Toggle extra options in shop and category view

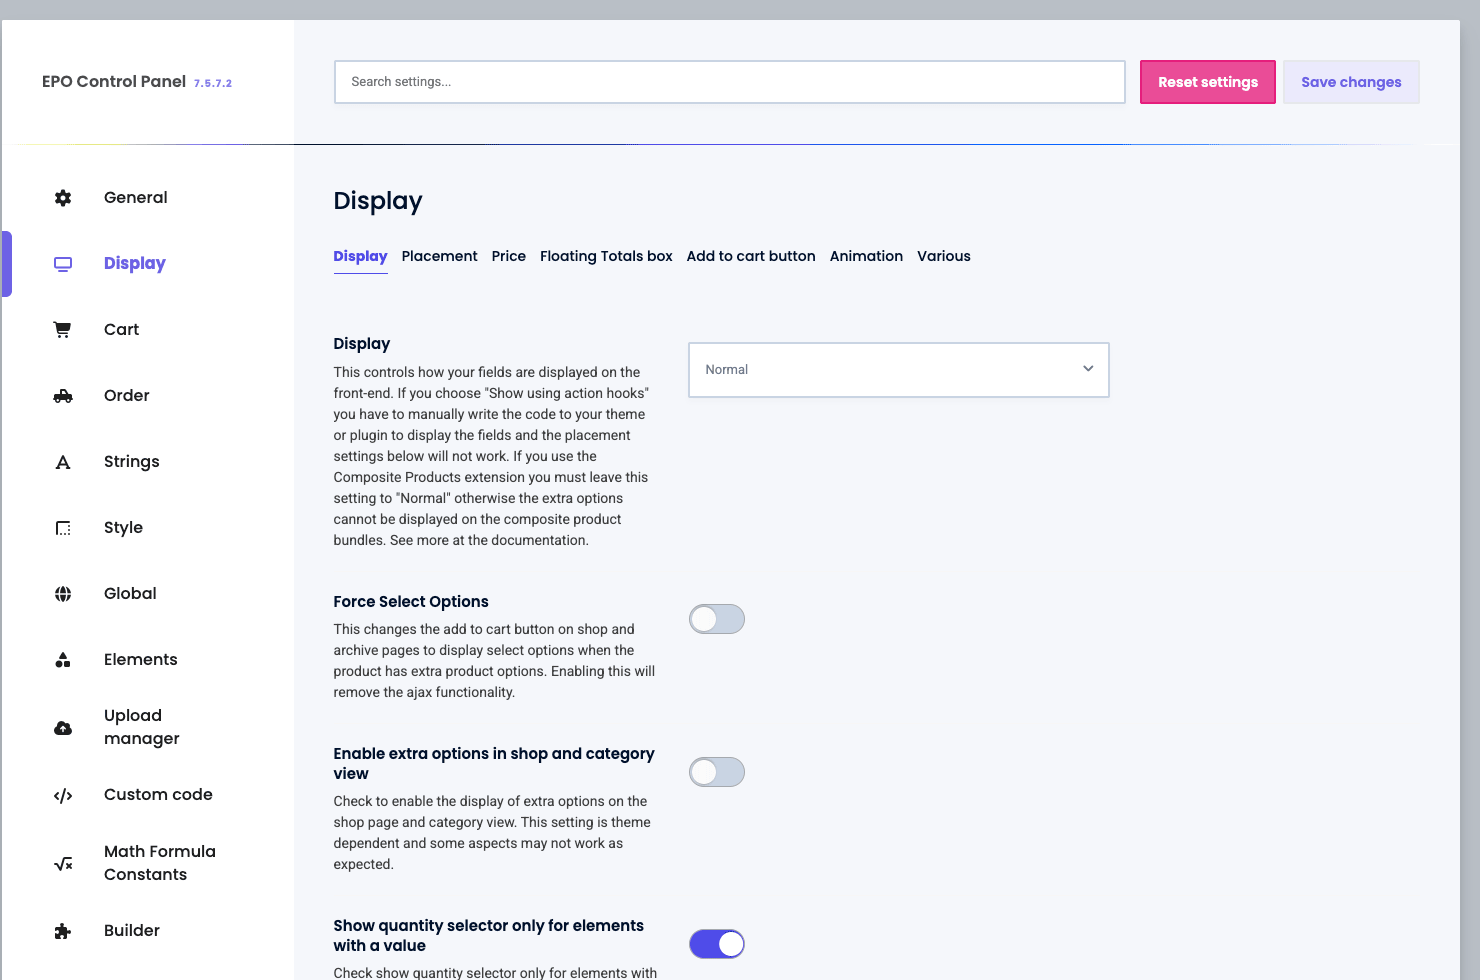click(x=717, y=772)
